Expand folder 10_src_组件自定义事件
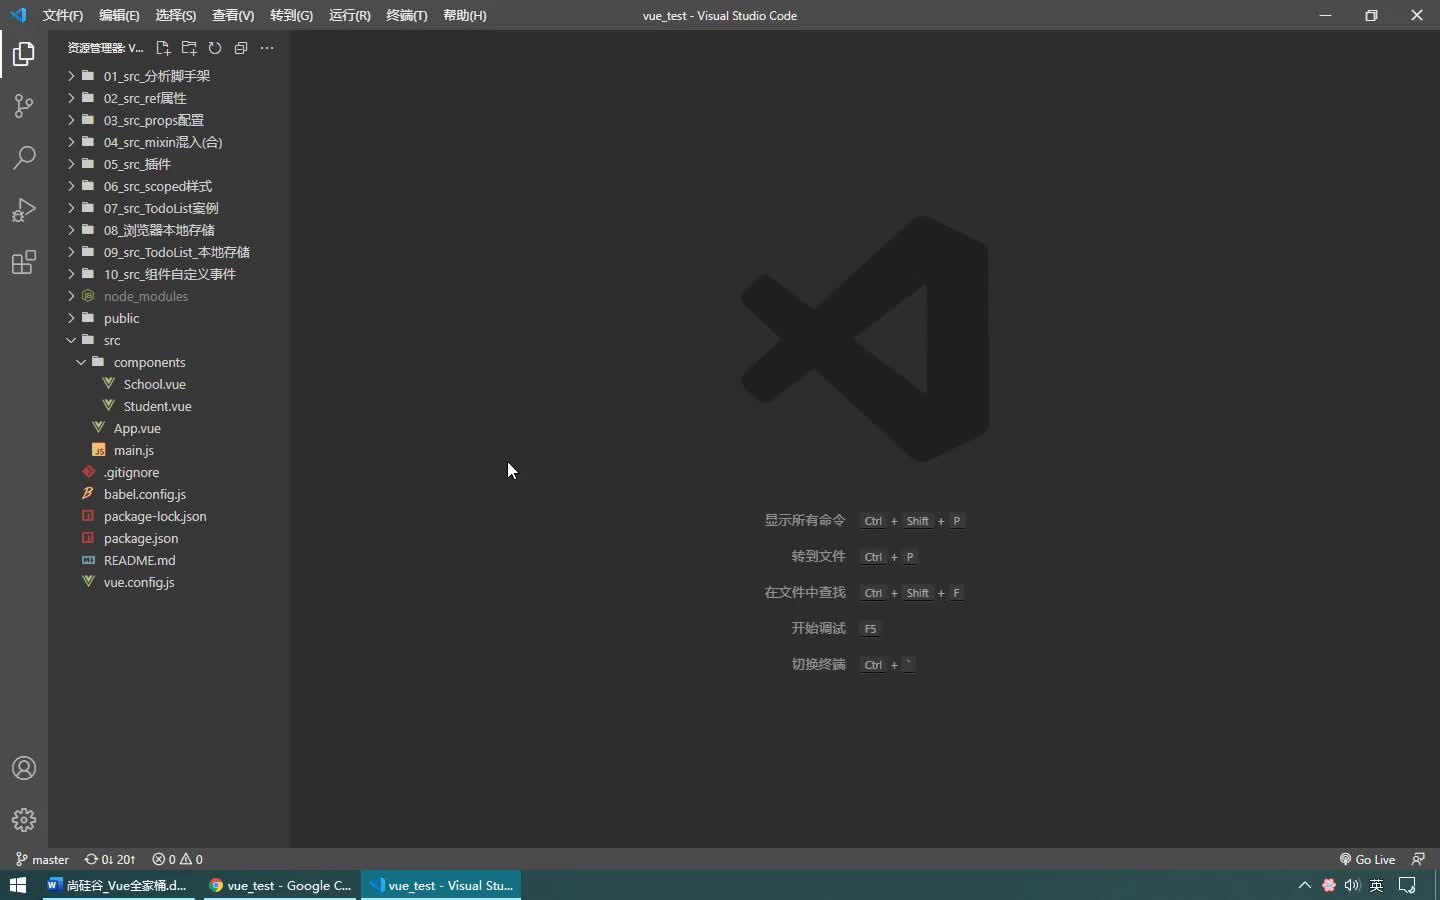The height and width of the screenshot is (900, 1440). pos(170,274)
